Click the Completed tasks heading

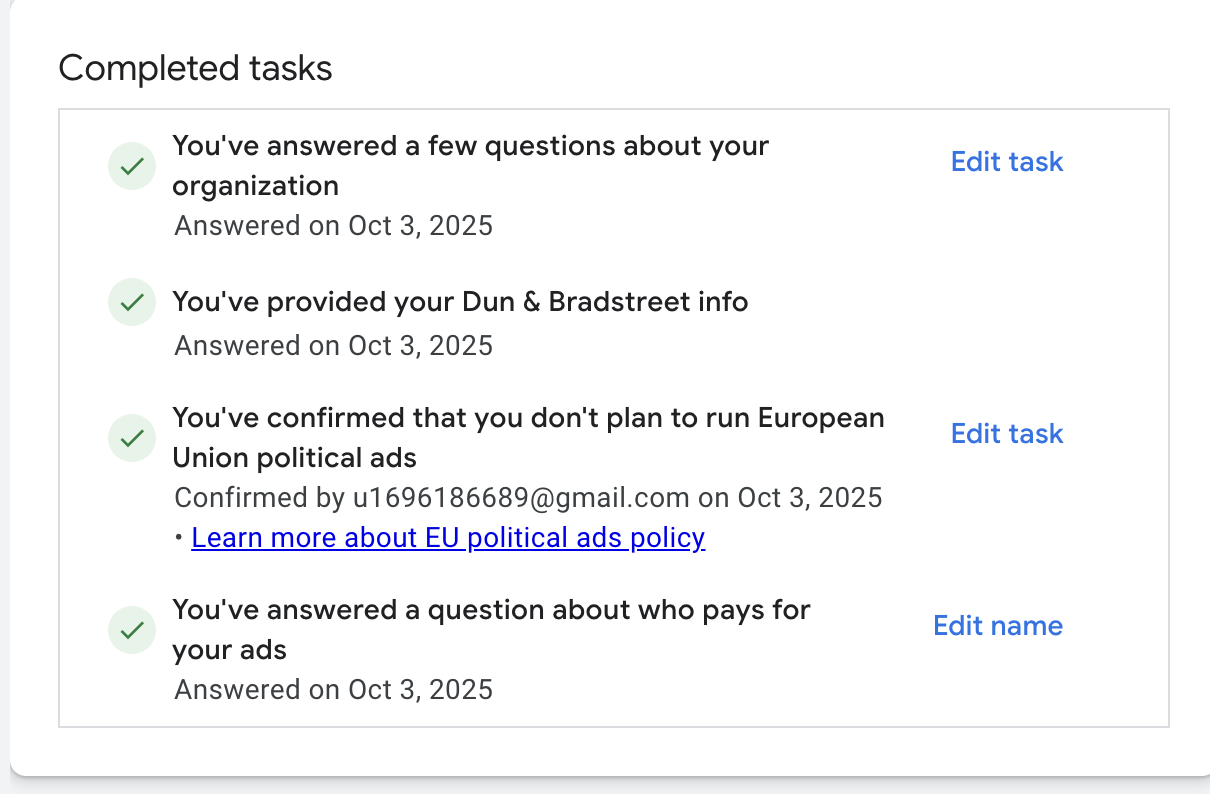pos(195,69)
